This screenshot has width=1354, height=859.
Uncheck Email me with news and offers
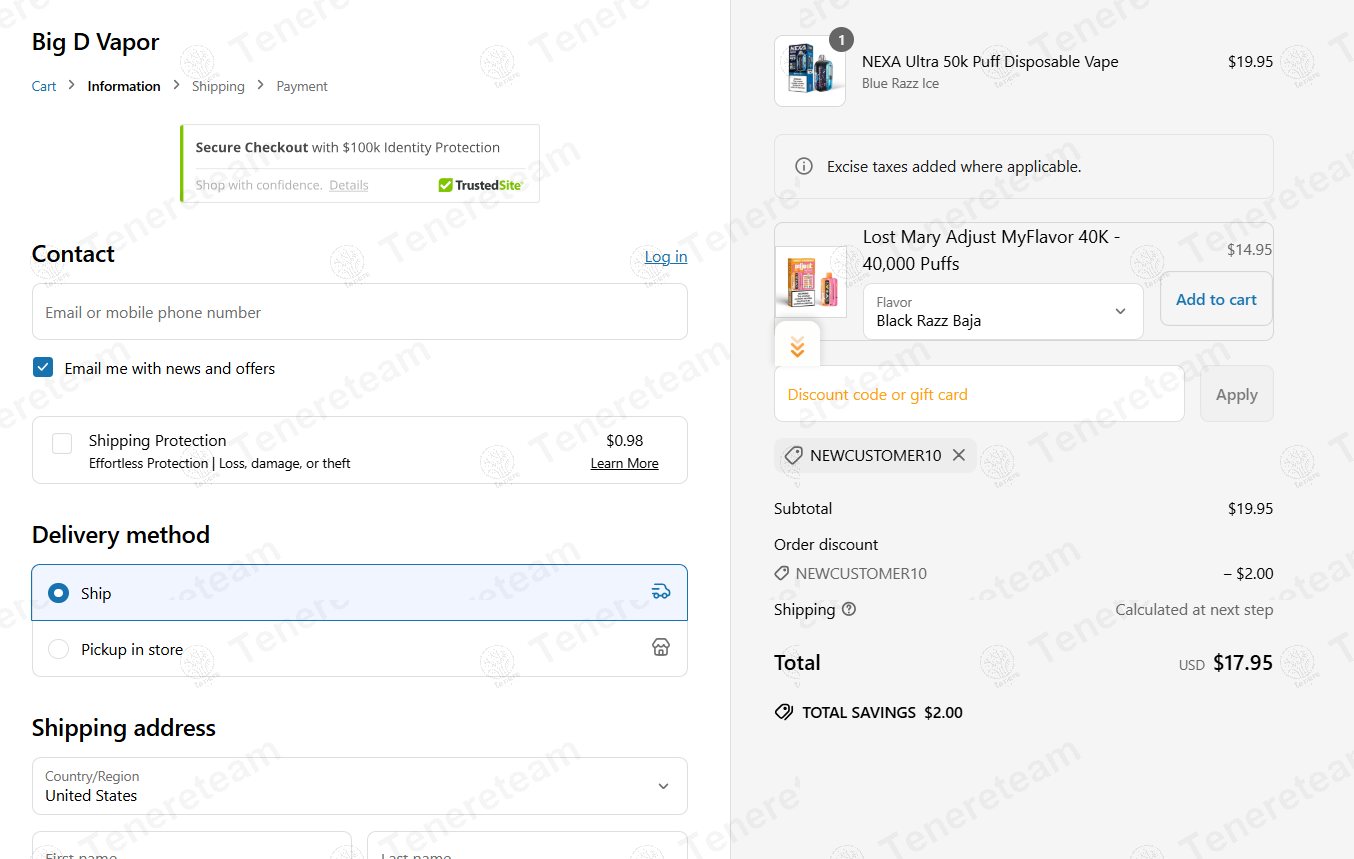coord(43,367)
